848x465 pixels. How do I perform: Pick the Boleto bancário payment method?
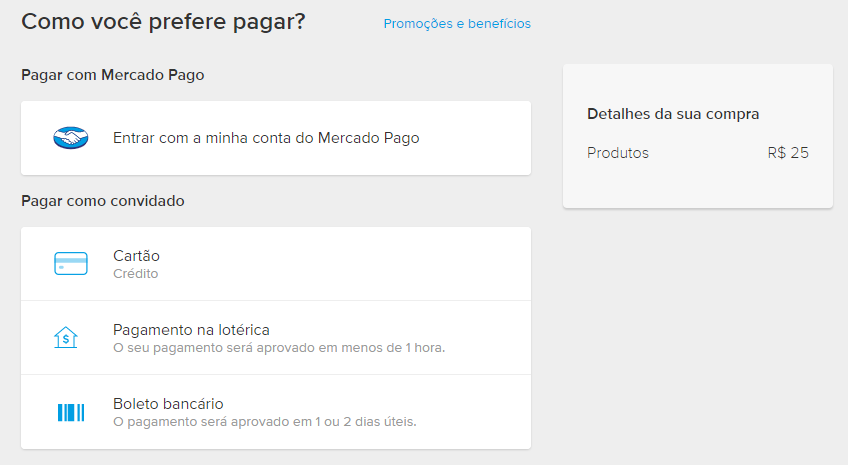pyautogui.click(x=168, y=404)
